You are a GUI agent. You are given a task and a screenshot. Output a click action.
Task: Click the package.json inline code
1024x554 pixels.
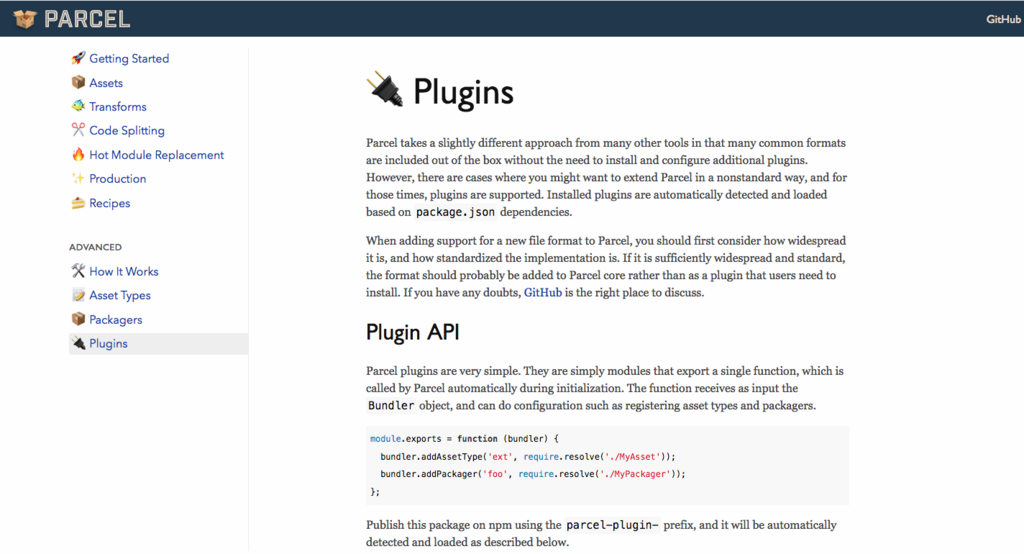(x=455, y=212)
